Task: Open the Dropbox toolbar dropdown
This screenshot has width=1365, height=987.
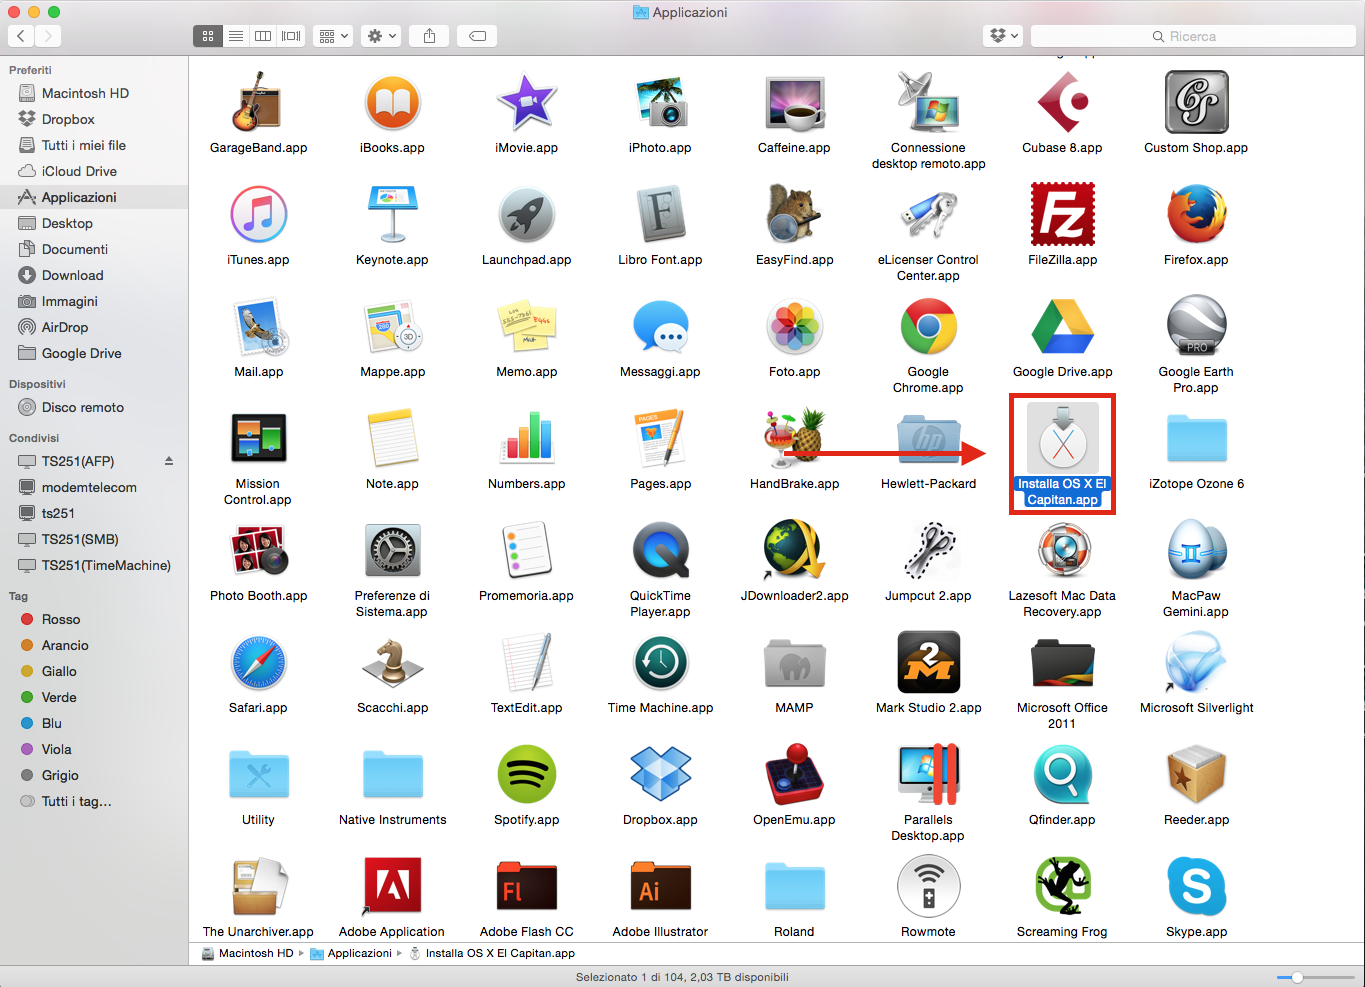Action: [x=1003, y=36]
